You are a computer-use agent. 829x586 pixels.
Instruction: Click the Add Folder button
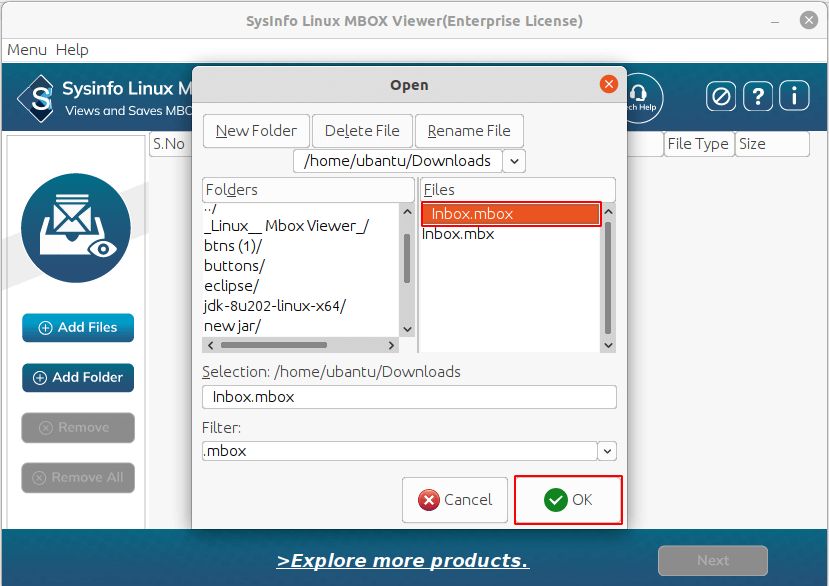(78, 378)
